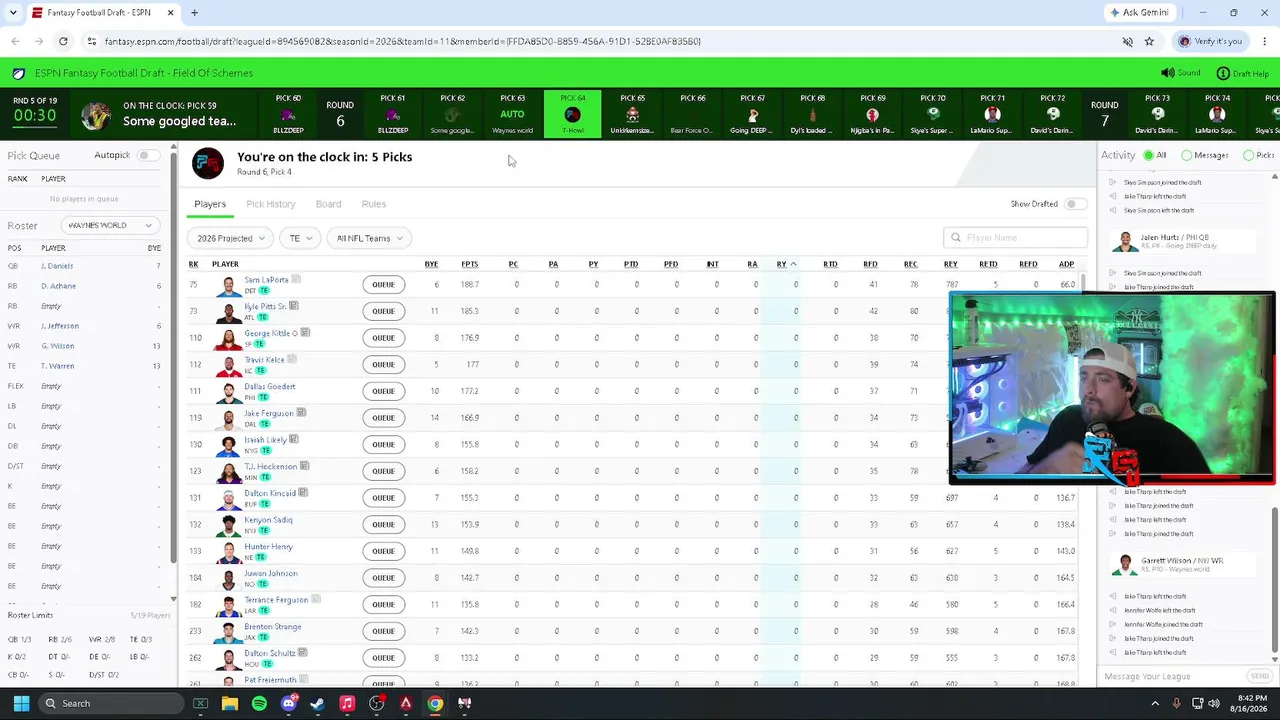Image resolution: width=1280 pixels, height=720 pixels.
Task: Queue Dallas Goedert
Action: (x=383, y=391)
